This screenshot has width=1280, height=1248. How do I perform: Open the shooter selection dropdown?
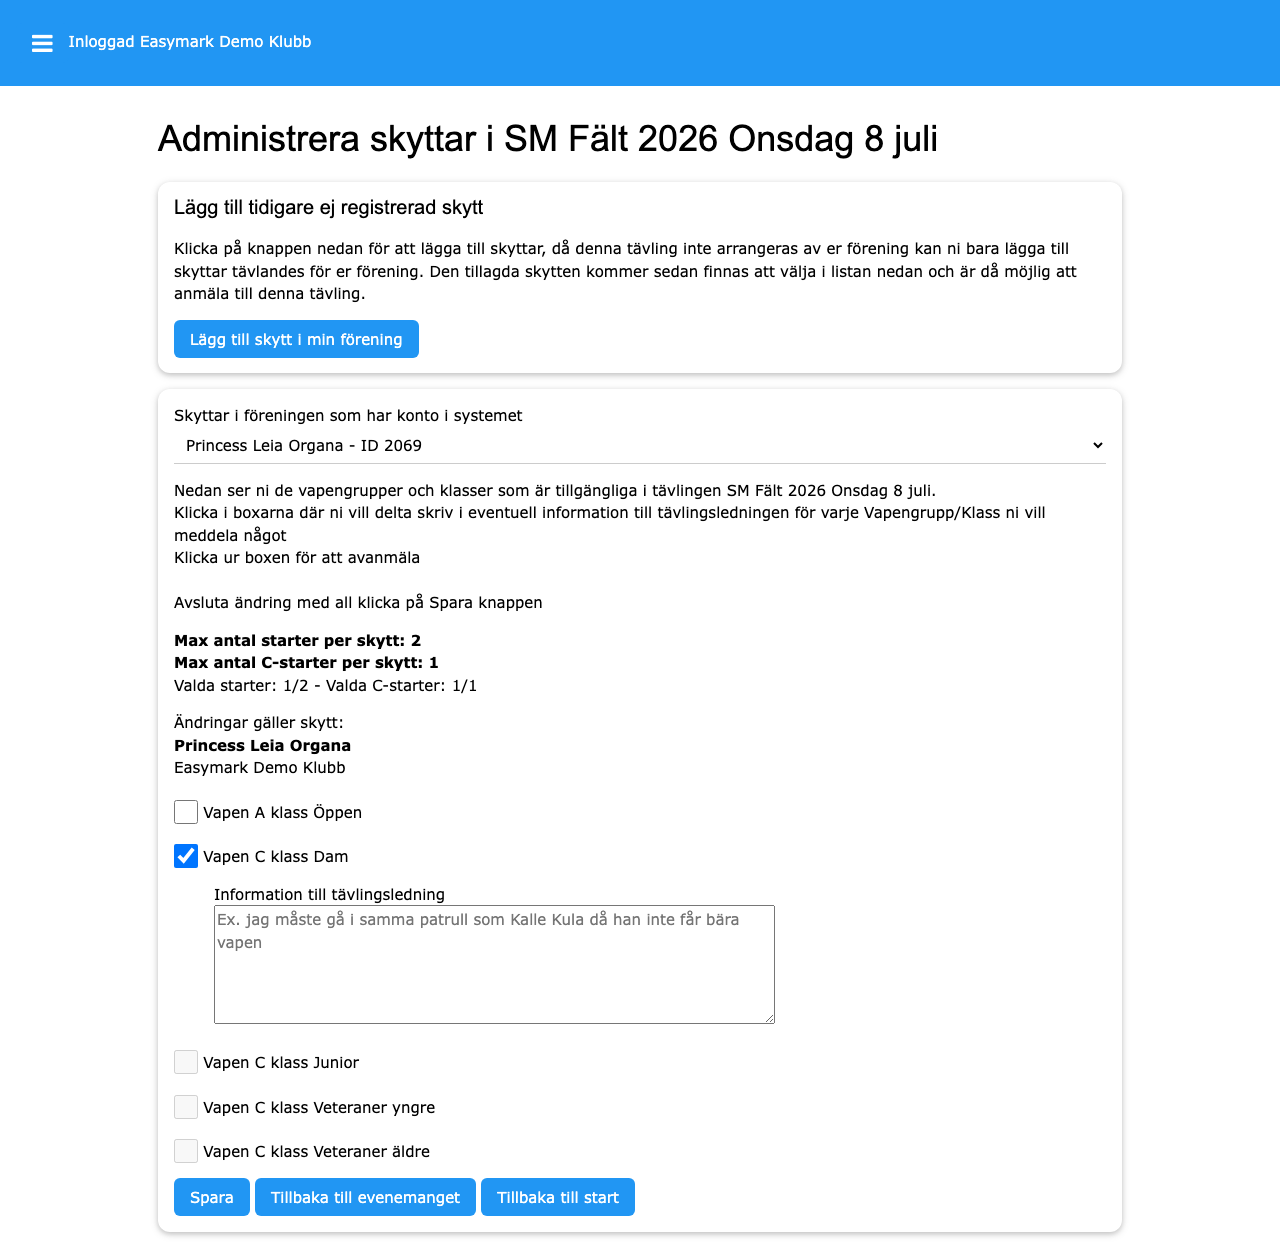point(640,446)
